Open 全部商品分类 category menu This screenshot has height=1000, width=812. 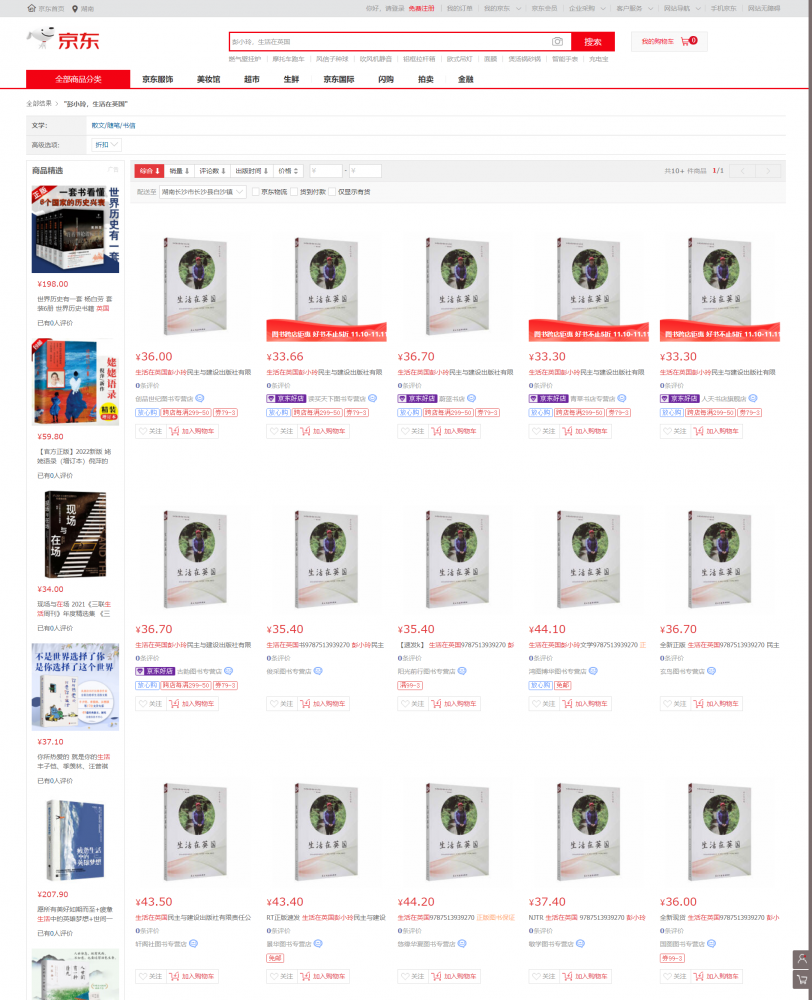pyautogui.click(x=78, y=79)
